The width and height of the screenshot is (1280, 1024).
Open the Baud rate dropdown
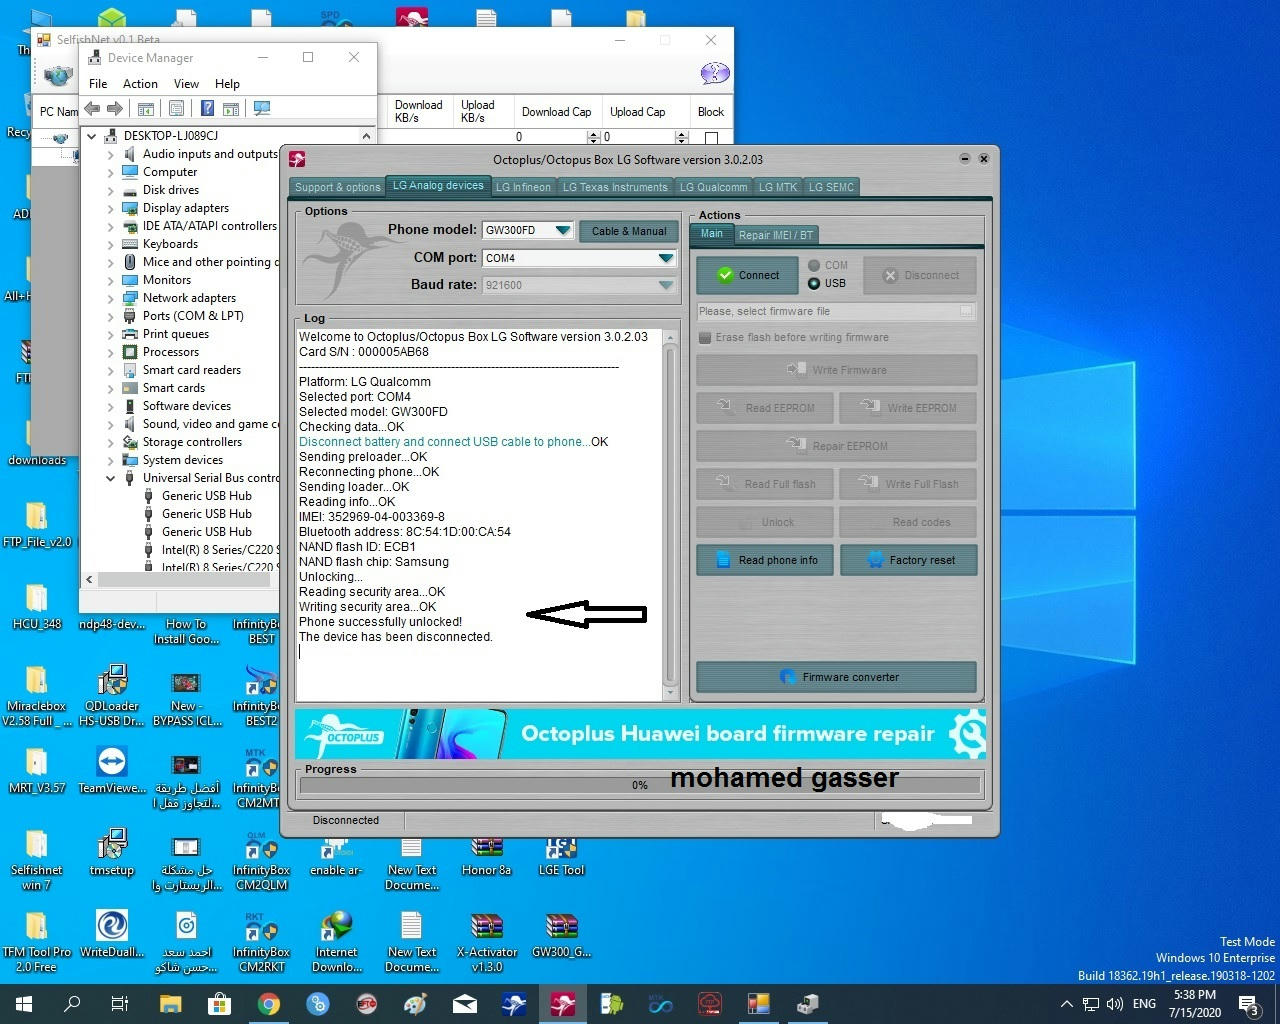click(x=666, y=285)
